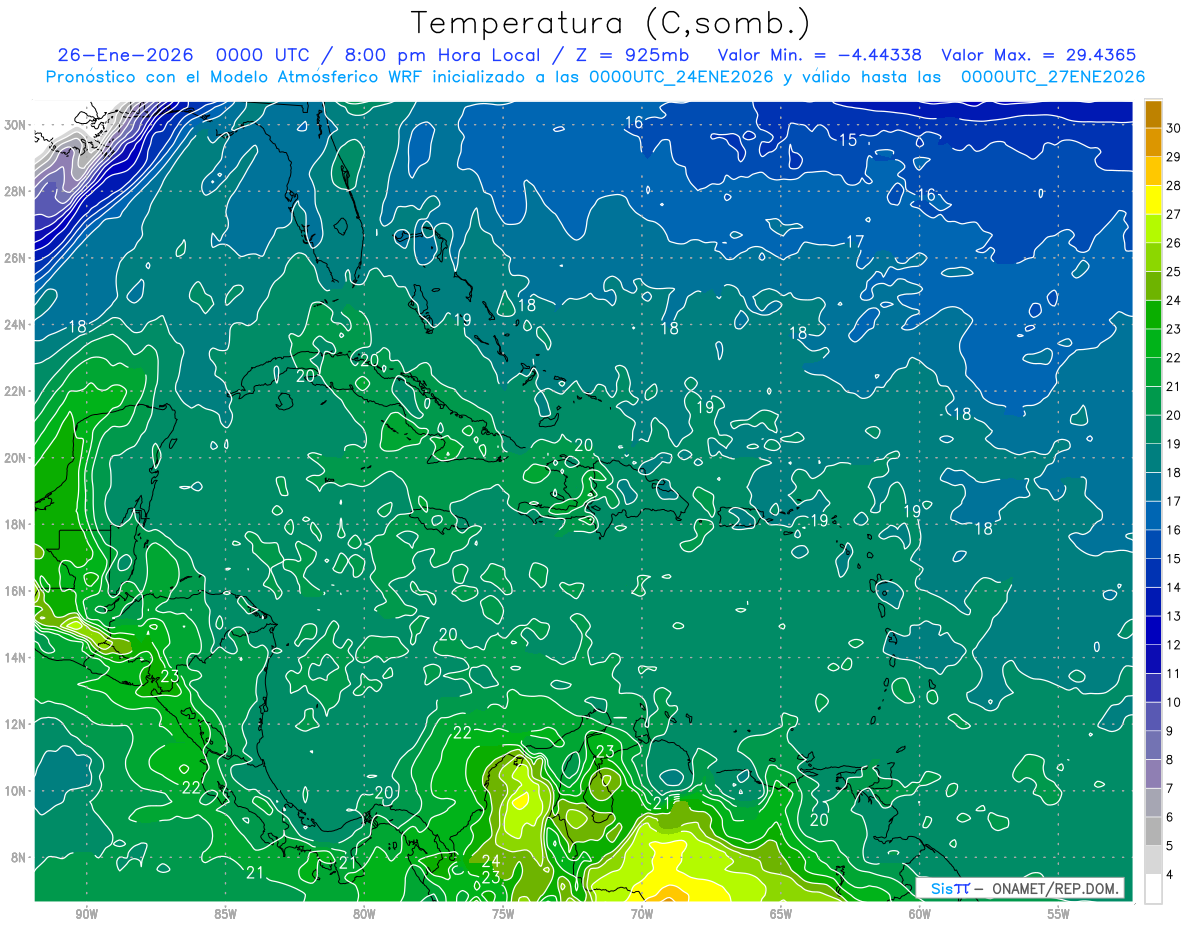Click the color scale value "25"
This screenshot has height=927, width=1200.
pos(1174,272)
